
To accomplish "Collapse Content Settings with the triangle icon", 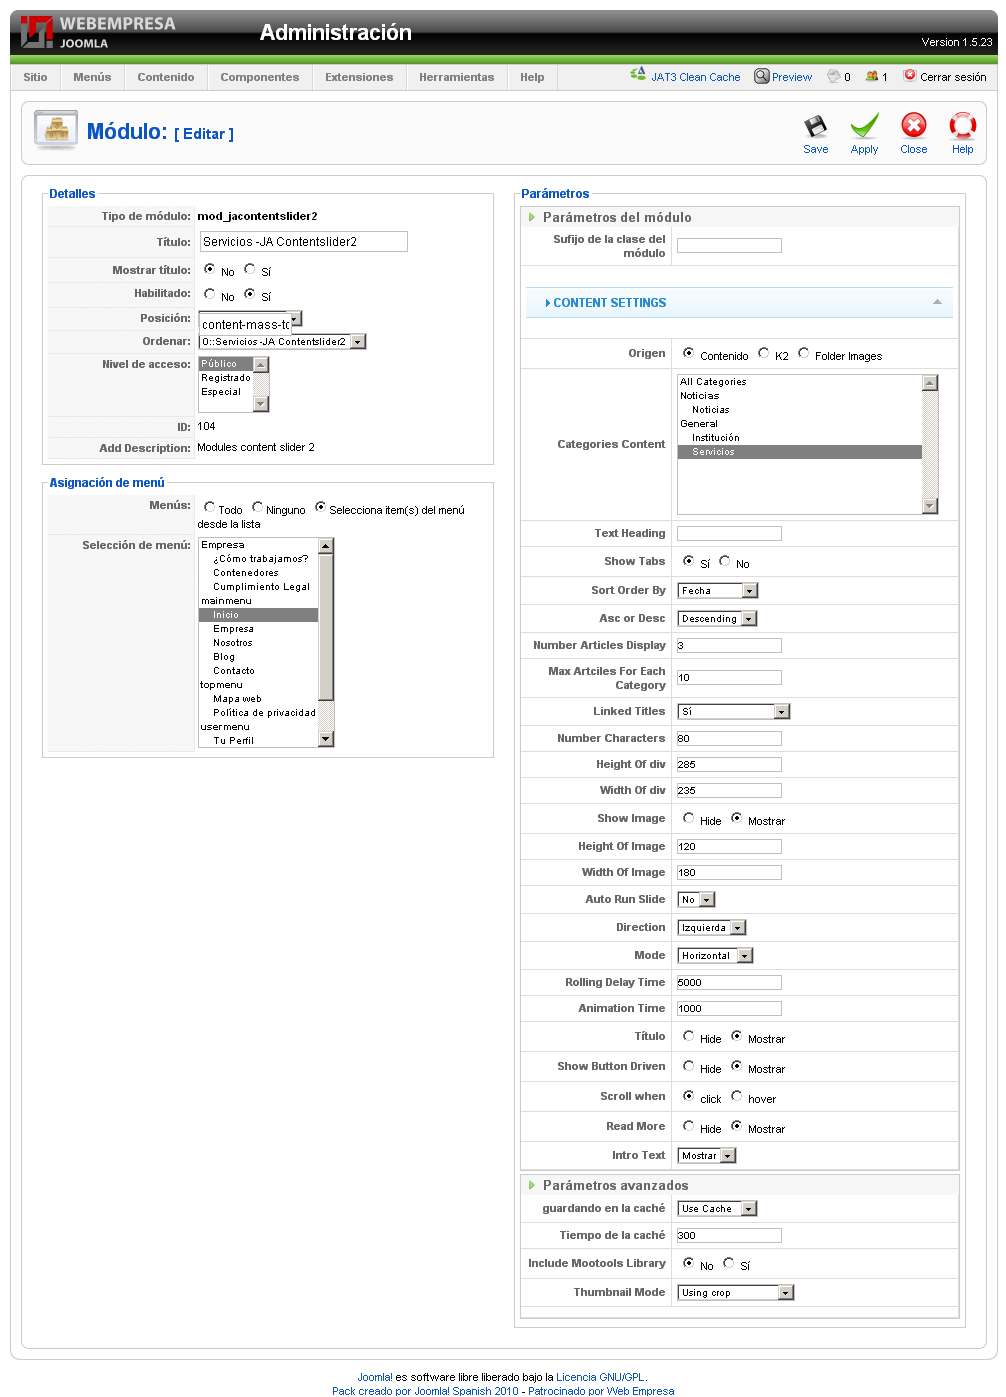I will click(937, 302).
